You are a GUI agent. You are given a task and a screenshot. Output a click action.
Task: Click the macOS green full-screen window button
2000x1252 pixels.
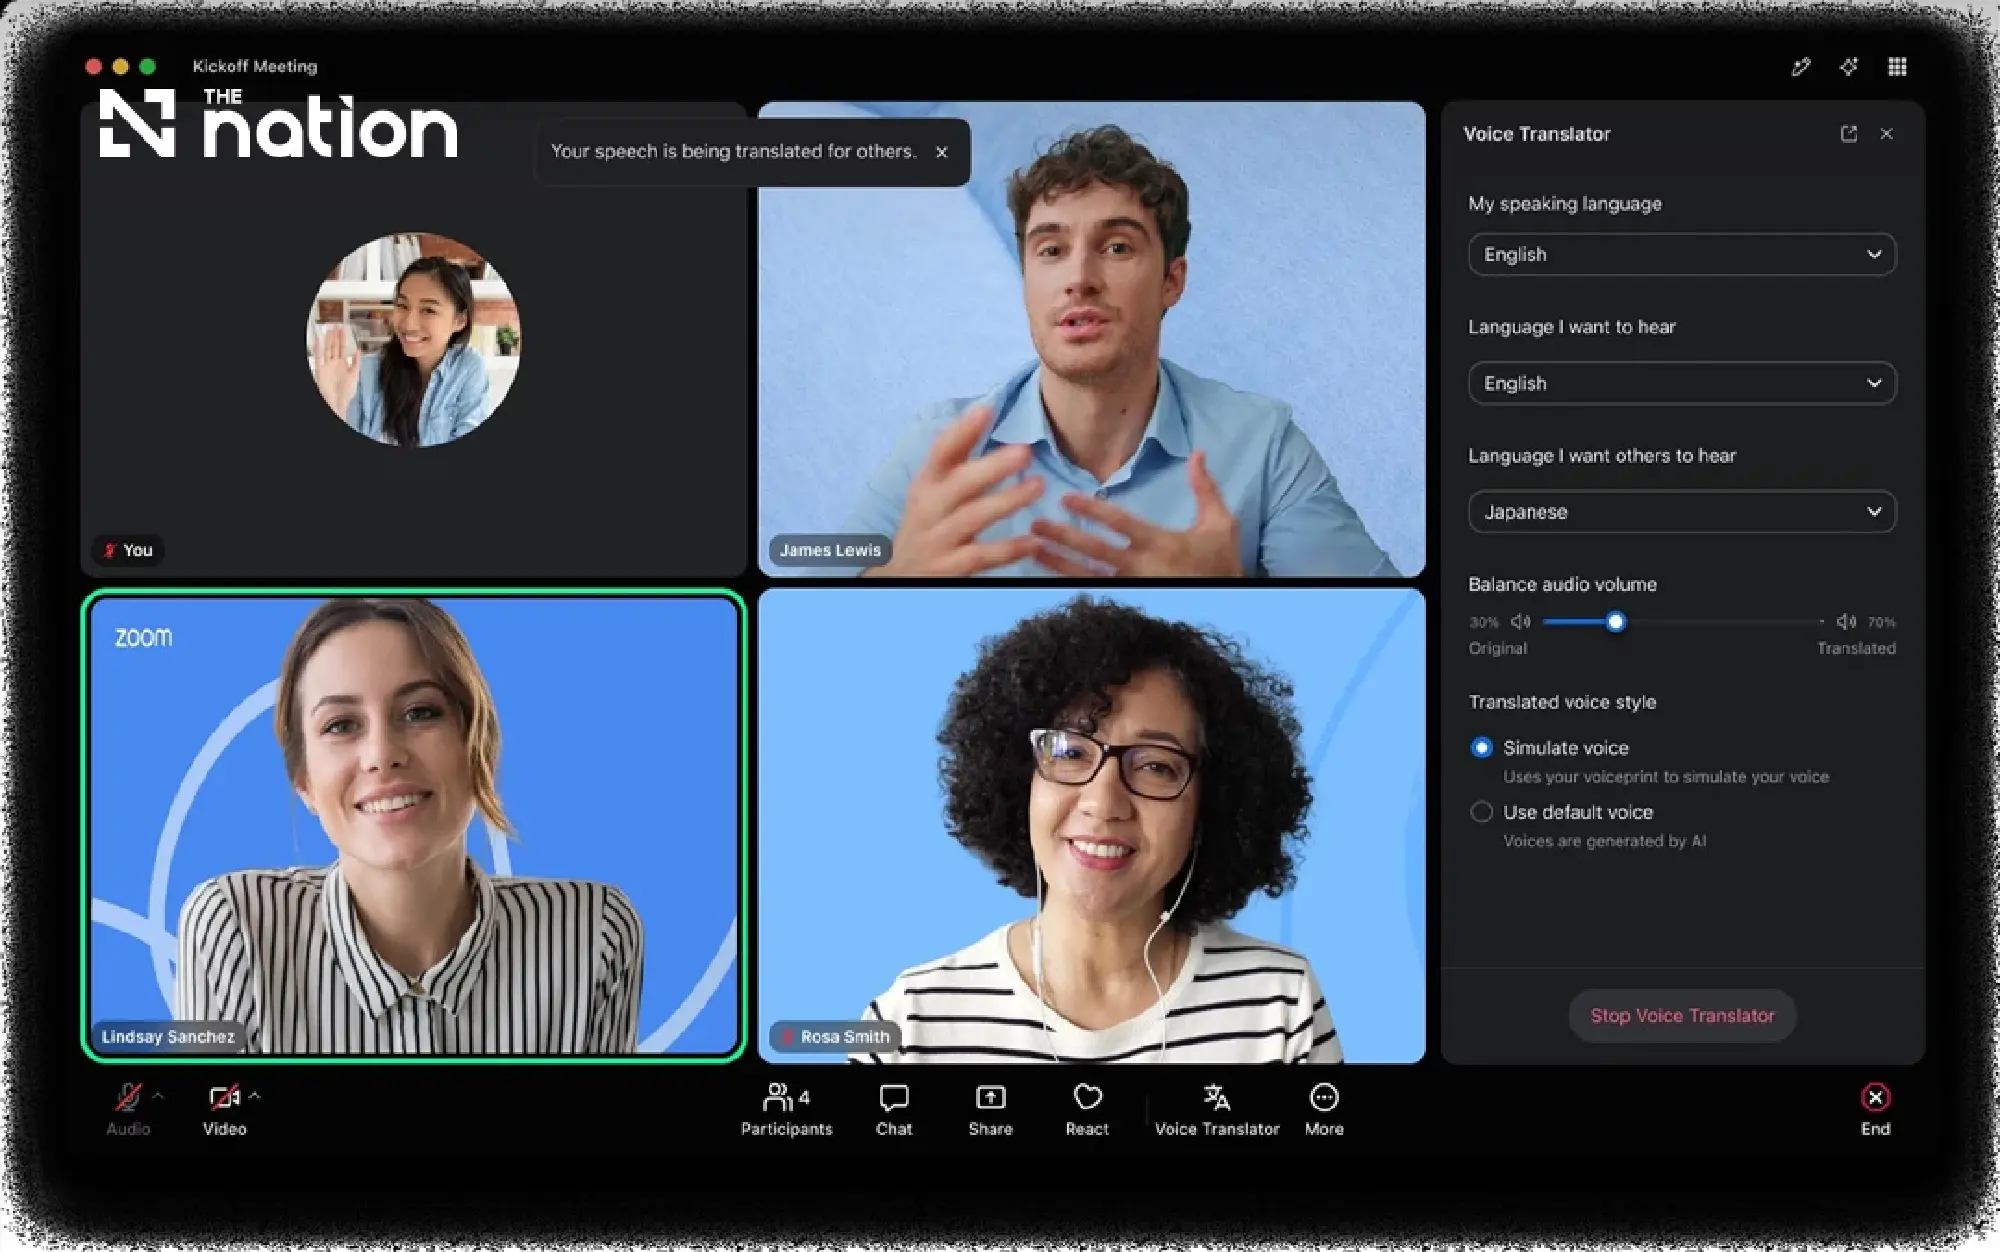(x=148, y=67)
